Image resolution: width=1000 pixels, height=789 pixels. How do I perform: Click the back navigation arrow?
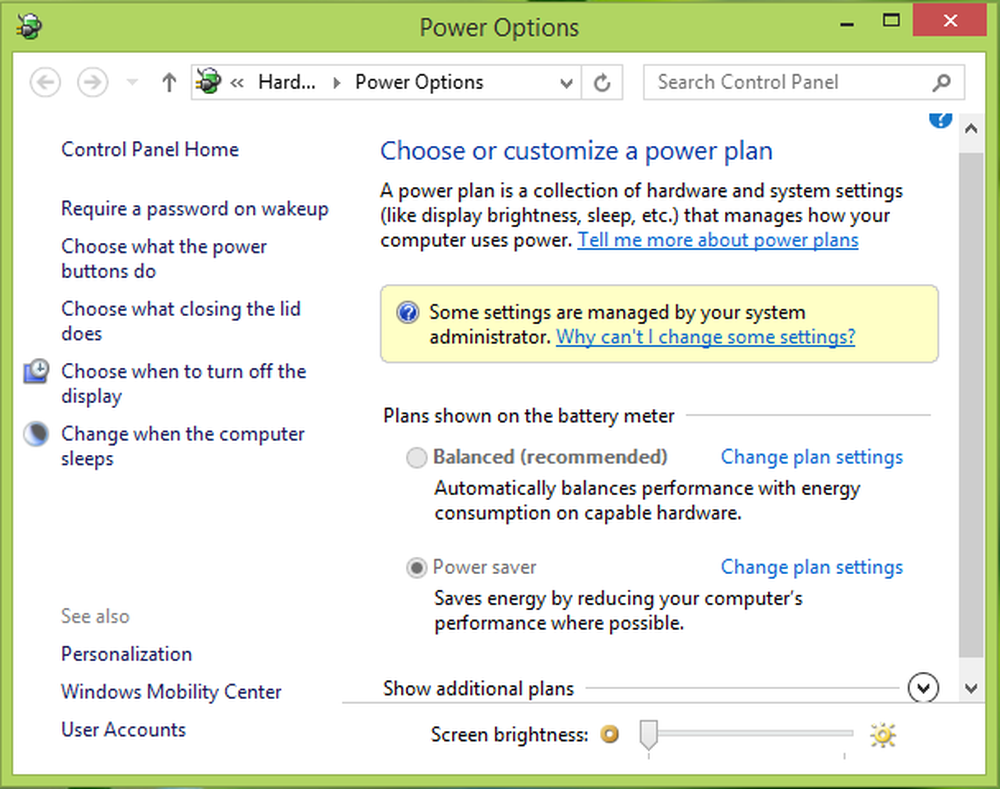(45, 82)
